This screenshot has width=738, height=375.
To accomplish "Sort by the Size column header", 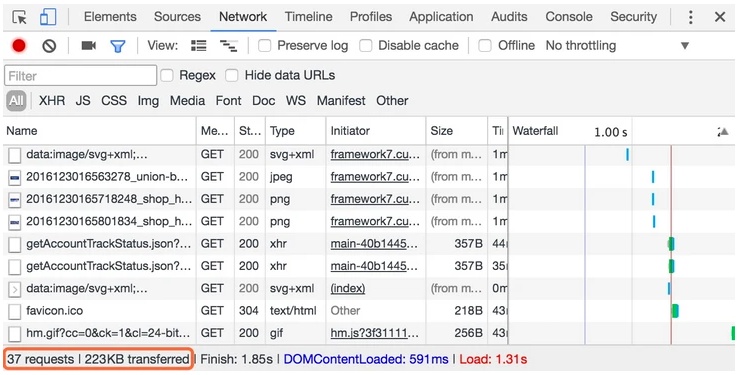I will pyautogui.click(x=457, y=131).
